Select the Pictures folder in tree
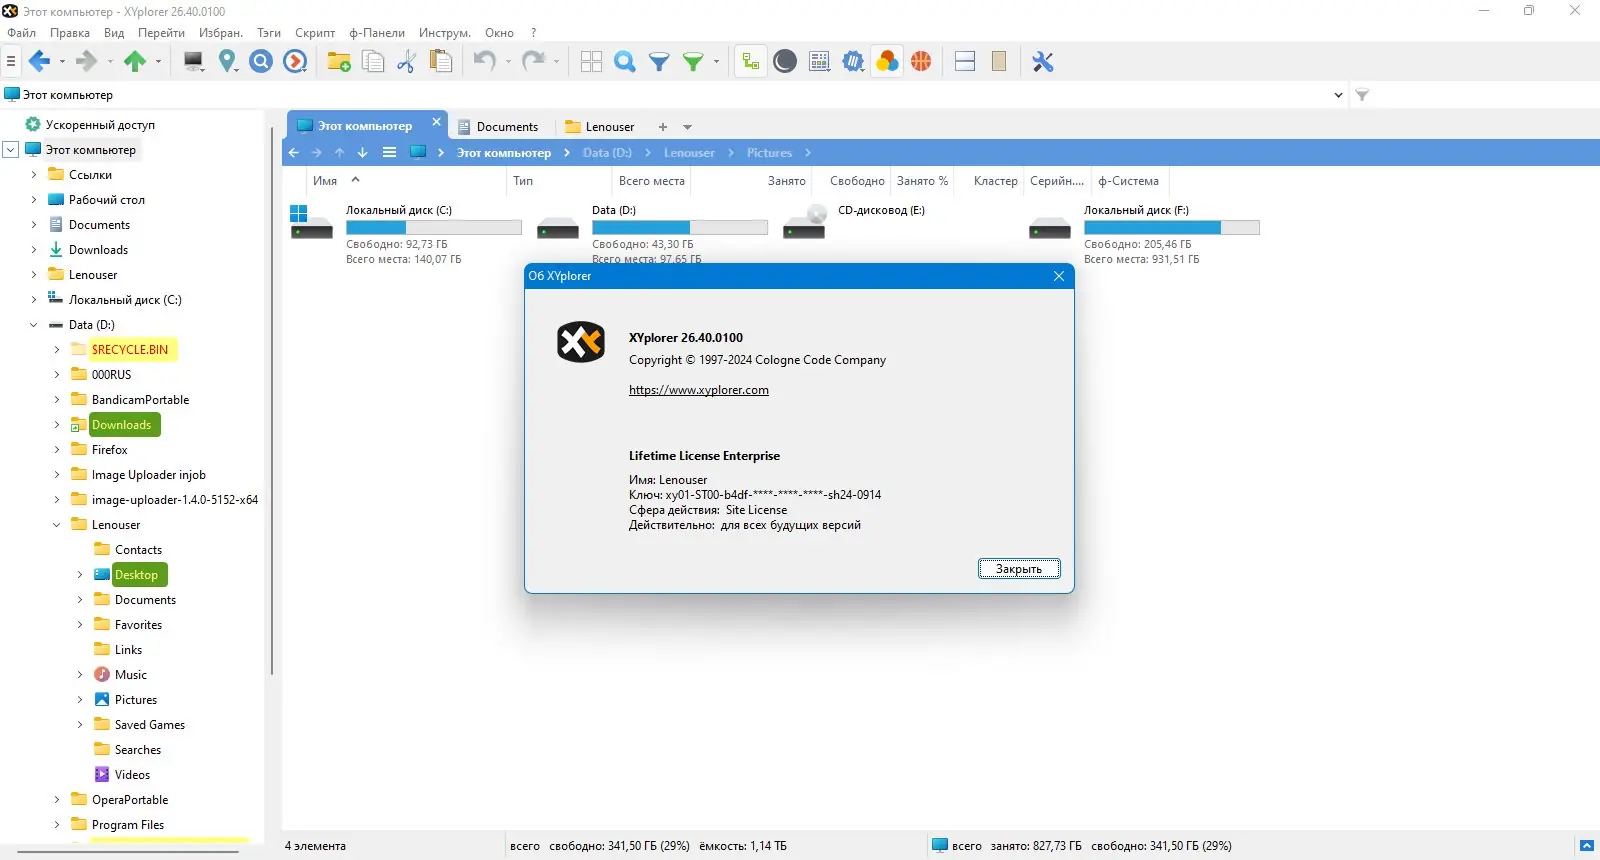This screenshot has width=1600, height=860. [x=136, y=700]
